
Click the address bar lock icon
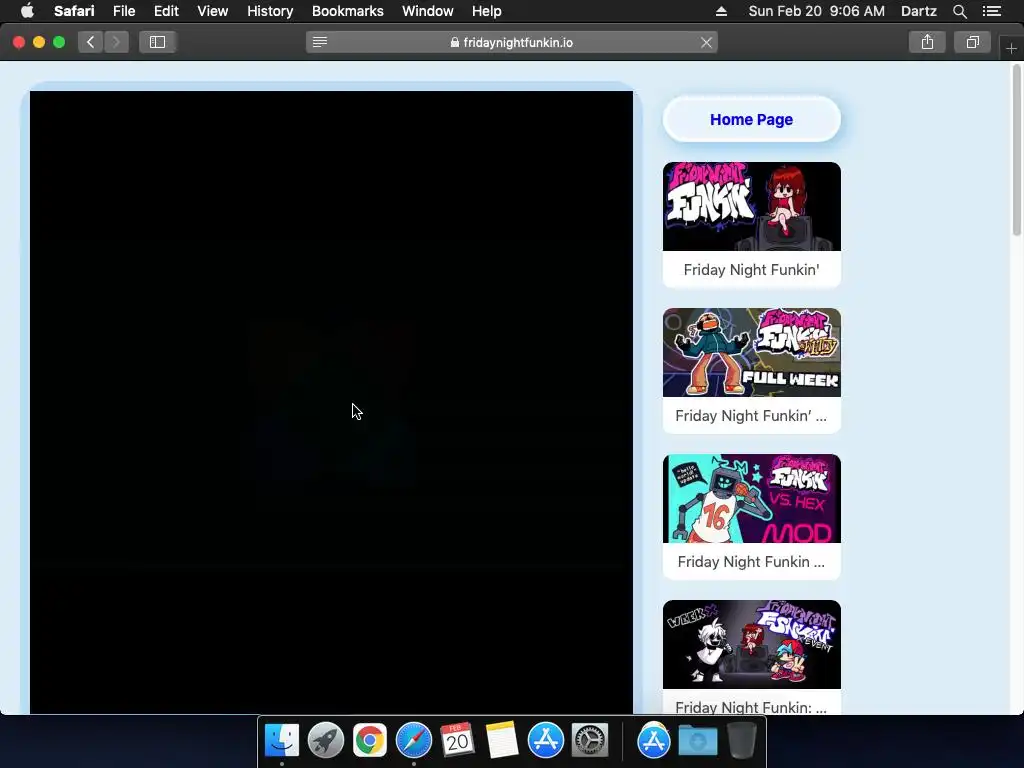(455, 42)
